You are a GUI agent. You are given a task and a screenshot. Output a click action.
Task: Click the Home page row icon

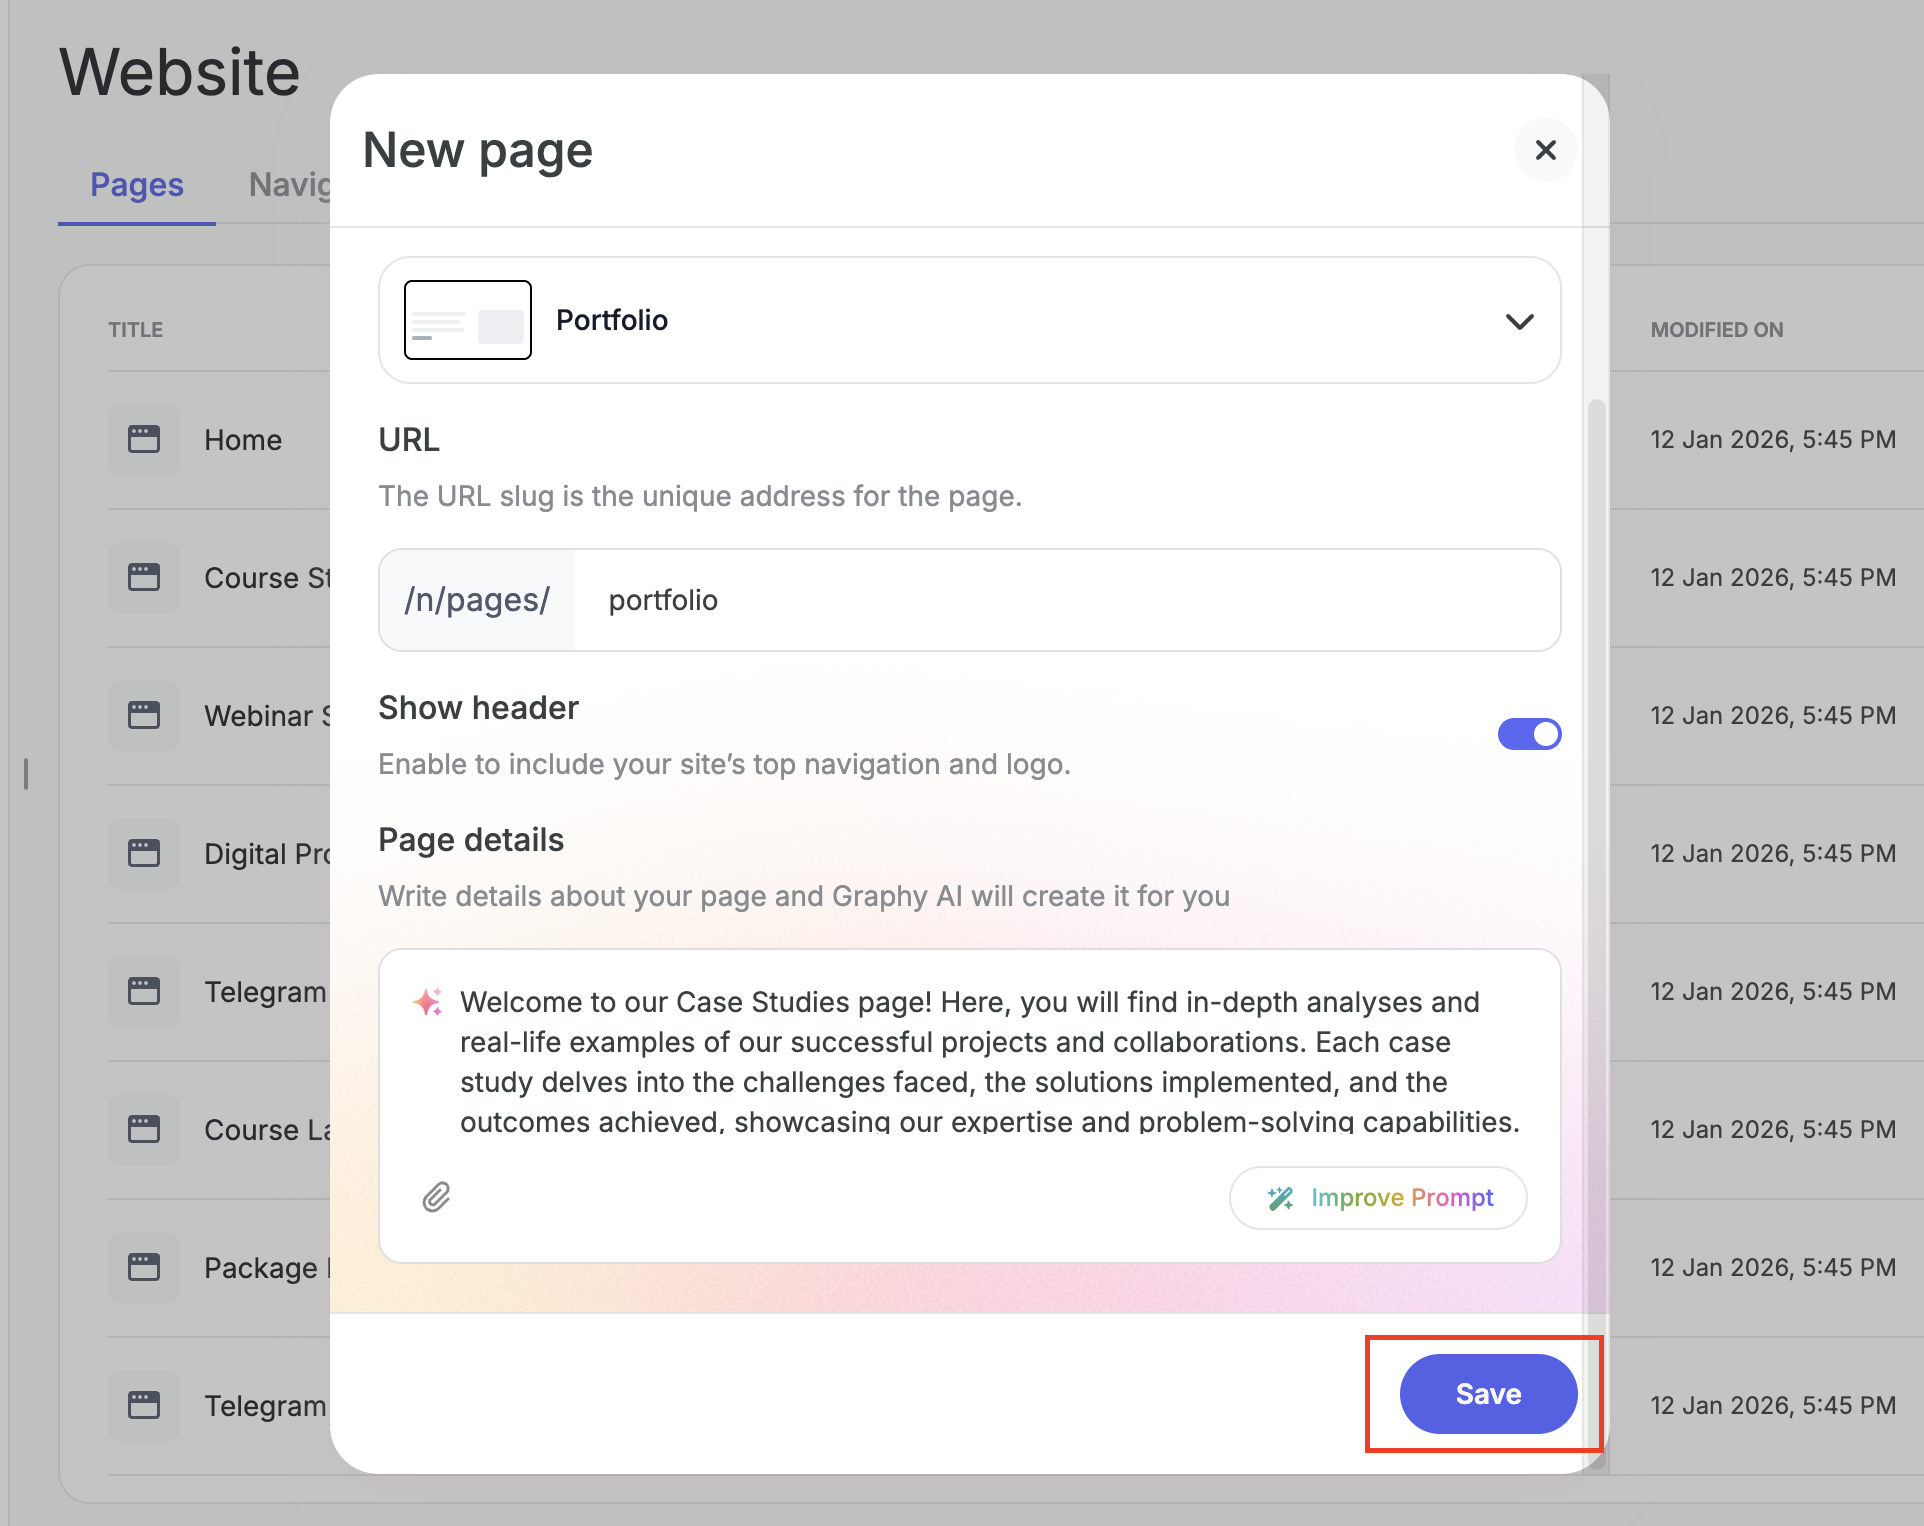[x=144, y=439]
